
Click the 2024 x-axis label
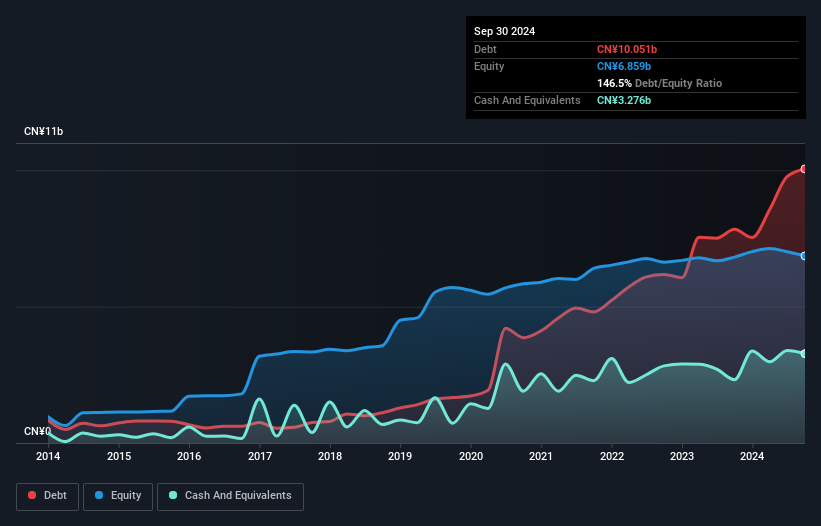(752, 456)
